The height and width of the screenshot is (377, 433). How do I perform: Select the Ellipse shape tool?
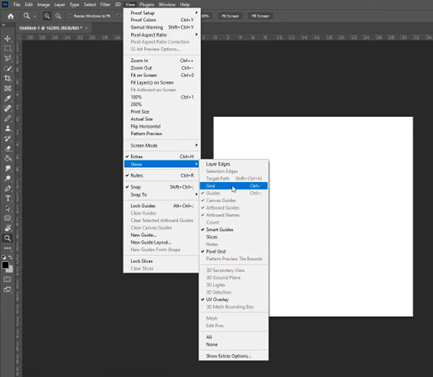tap(7, 219)
